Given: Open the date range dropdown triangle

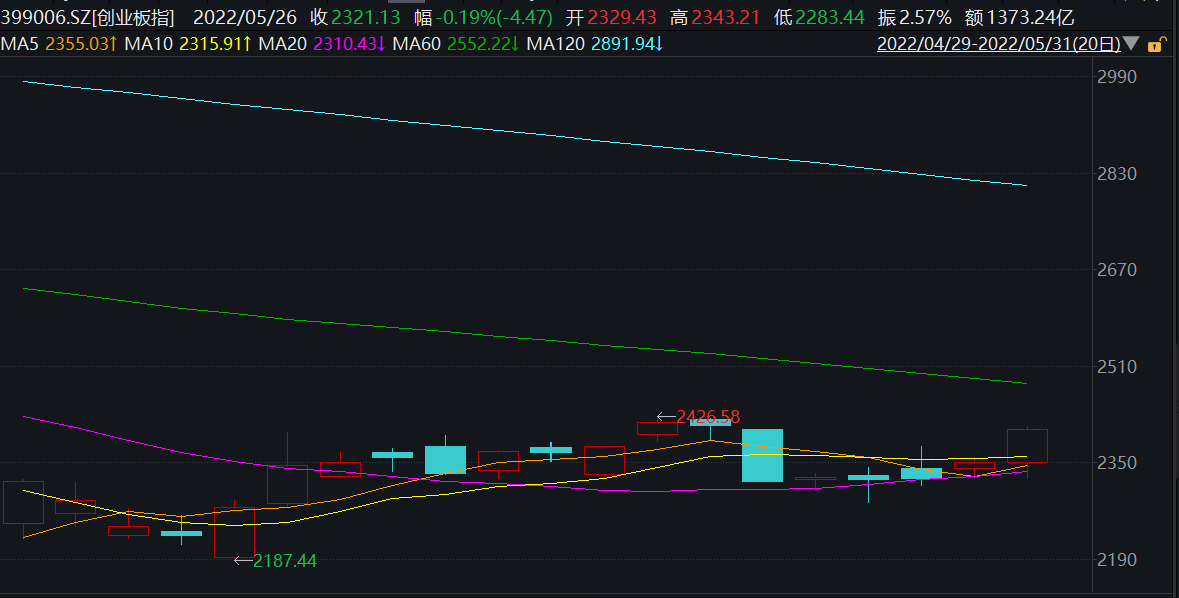Looking at the screenshot, I should [x=1131, y=44].
